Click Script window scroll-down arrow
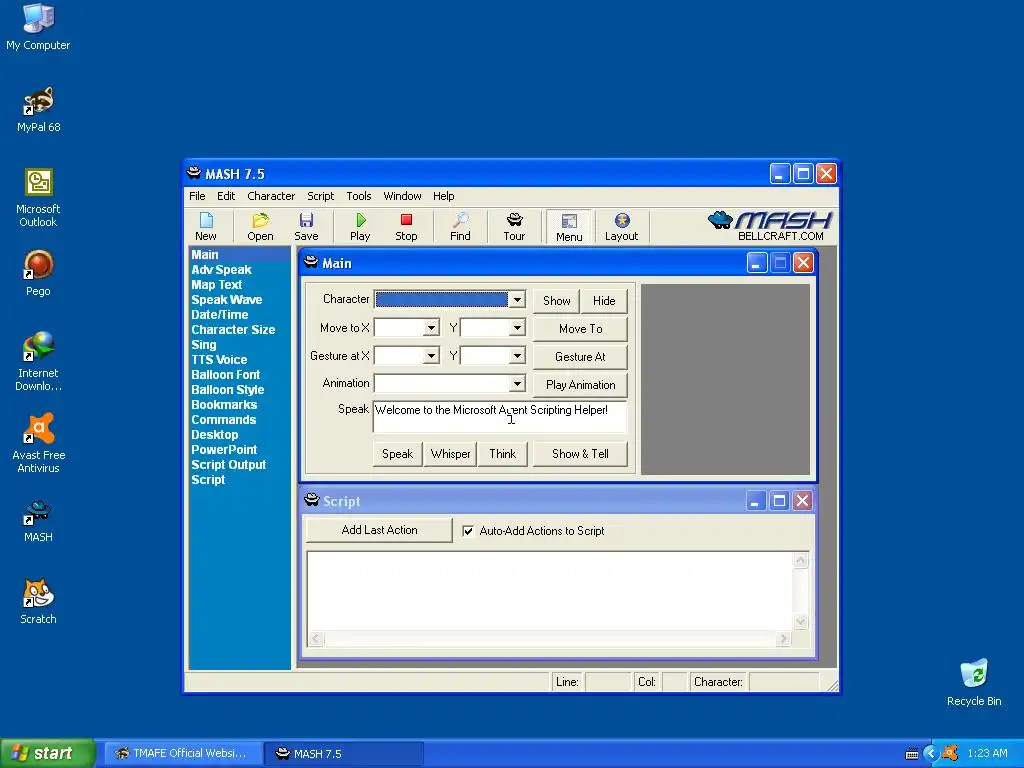The height and width of the screenshot is (768, 1024). [x=801, y=622]
